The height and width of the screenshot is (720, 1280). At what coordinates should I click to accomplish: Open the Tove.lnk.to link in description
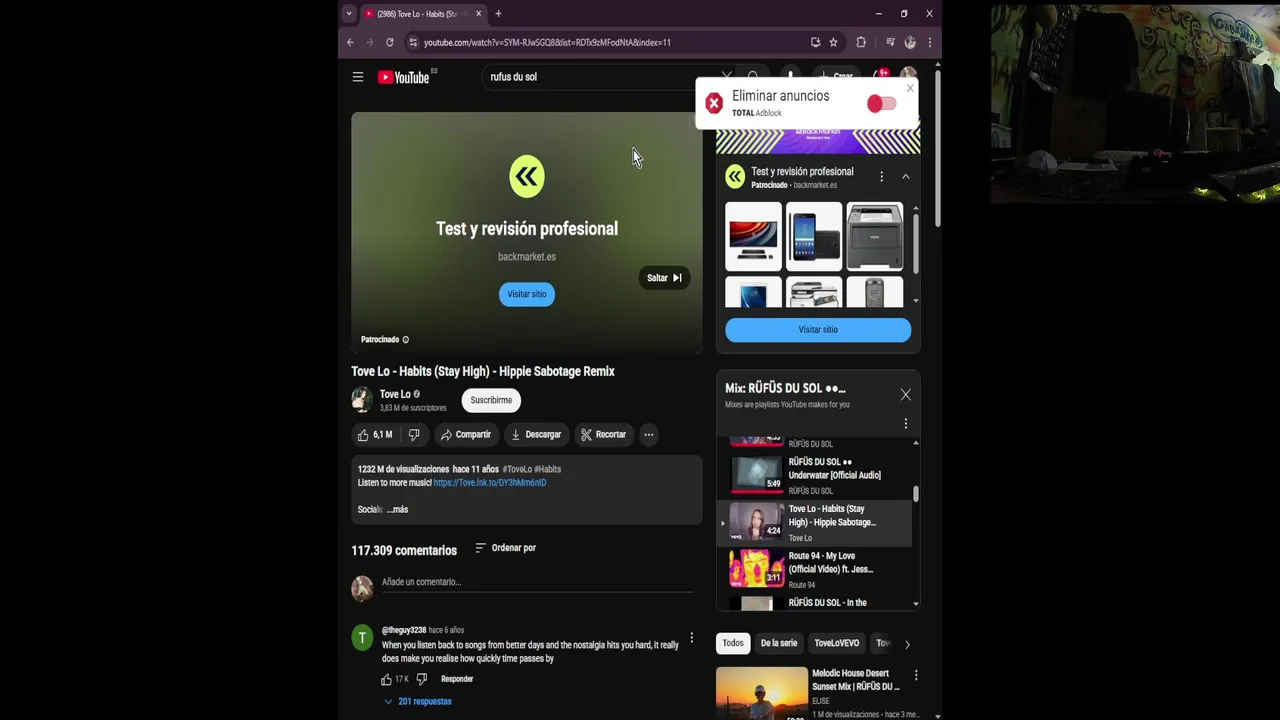pyautogui.click(x=490, y=483)
